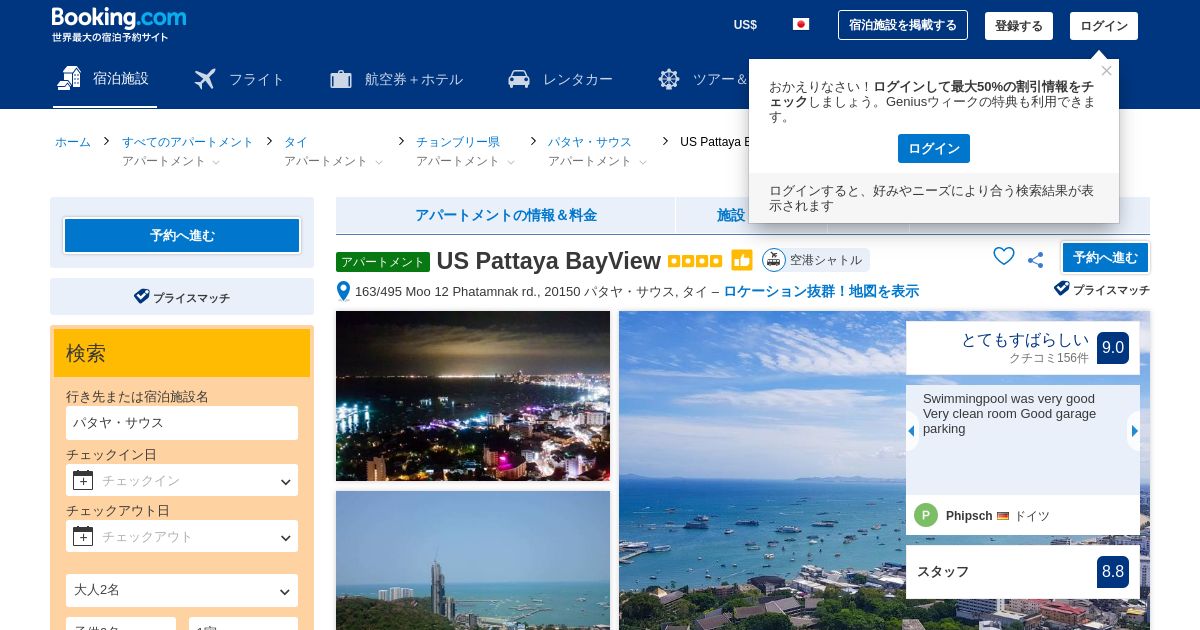The width and height of the screenshot is (1200, 630).
Task: Click the suitcase flight+hotel icon
Action: pos(341,79)
